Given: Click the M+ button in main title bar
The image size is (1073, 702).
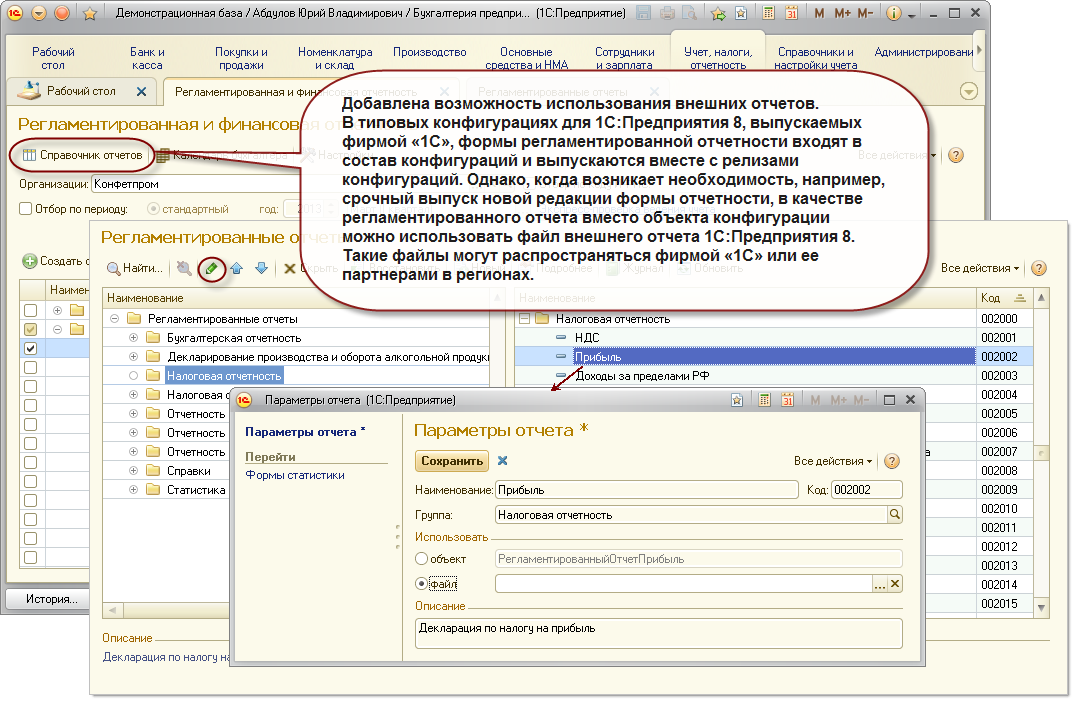Looking at the screenshot, I should [842, 13].
